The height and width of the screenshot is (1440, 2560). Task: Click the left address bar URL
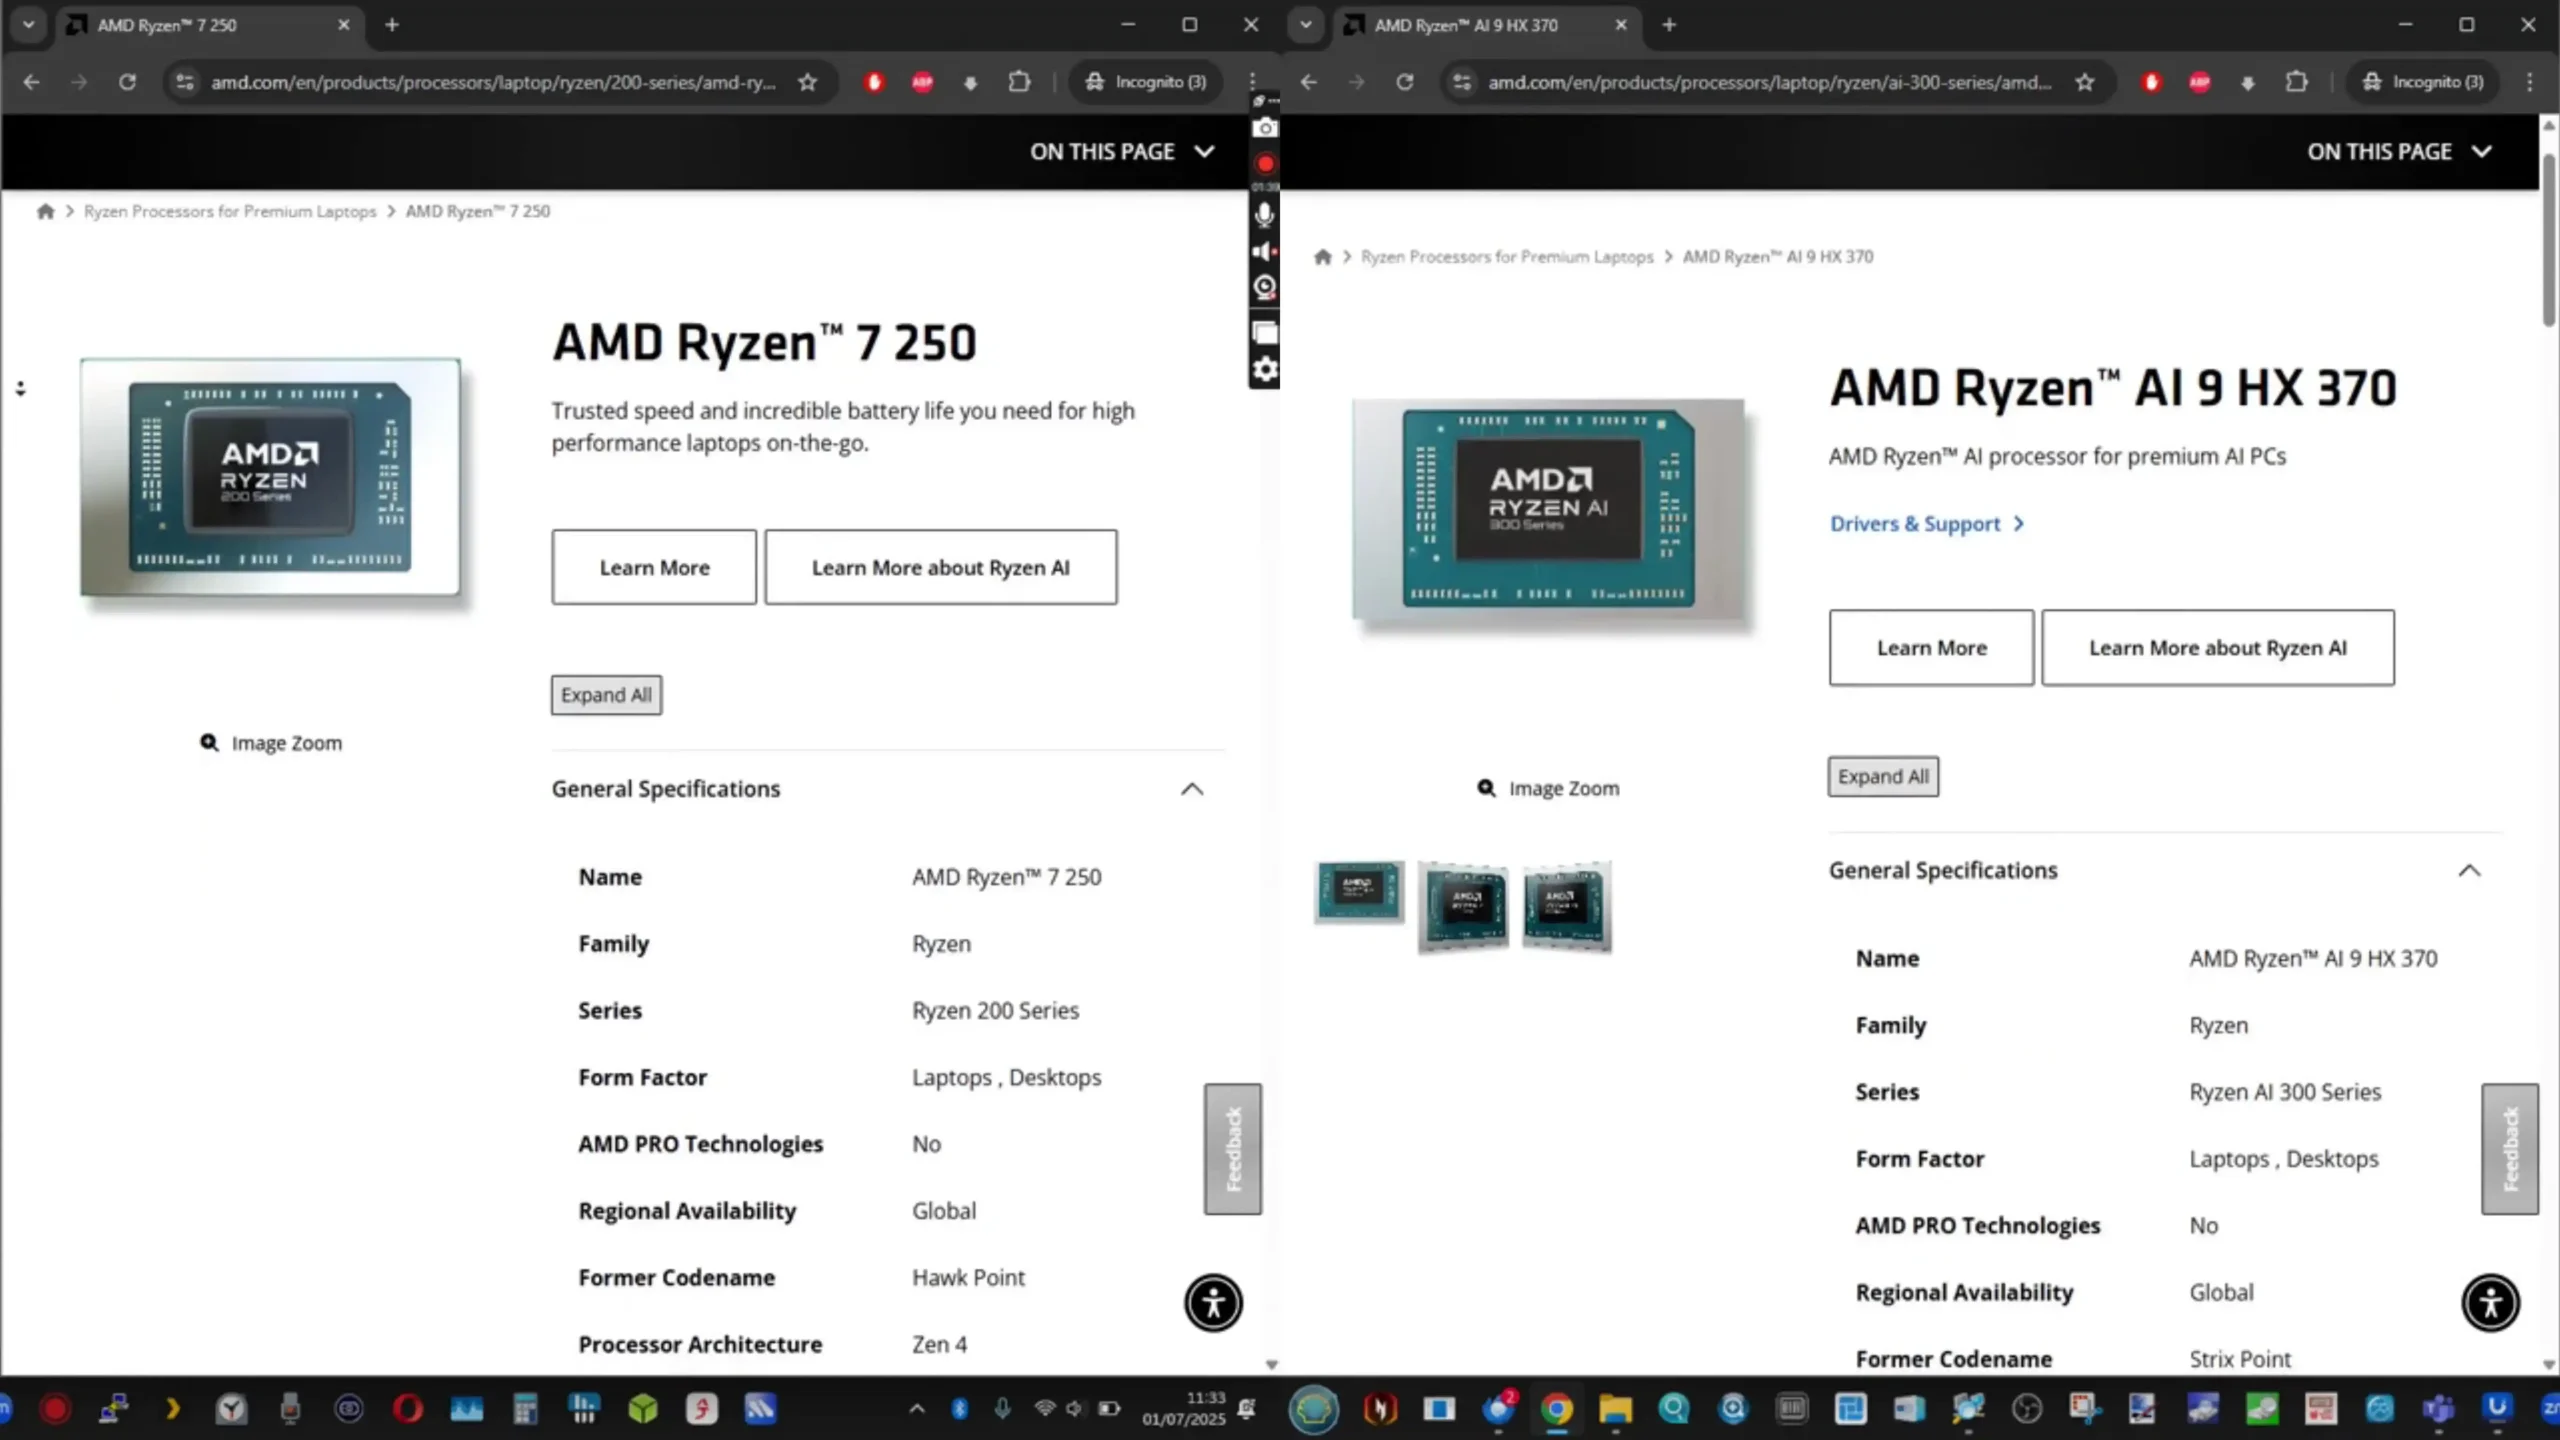[493, 82]
